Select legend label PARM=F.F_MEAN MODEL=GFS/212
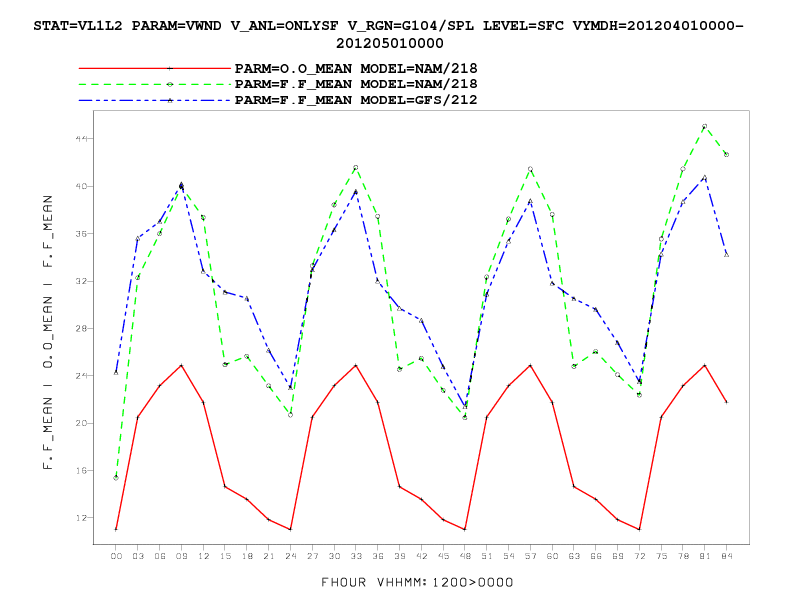This screenshot has width=792, height=612. [356, 100]
